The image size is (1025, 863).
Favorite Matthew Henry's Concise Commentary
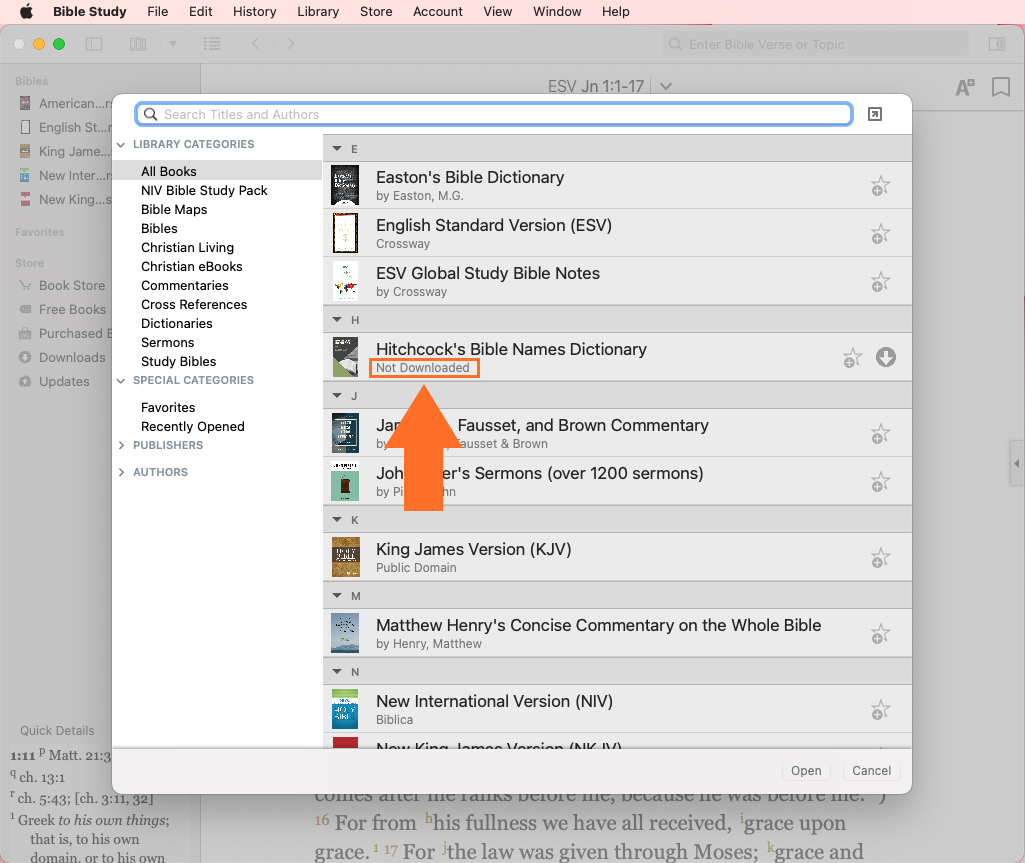click(x=879, y=634)
